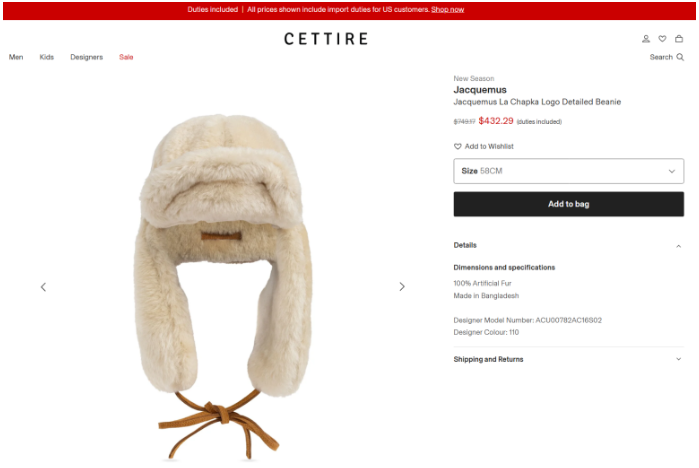Open the Men menu

[x=16, y=57]
